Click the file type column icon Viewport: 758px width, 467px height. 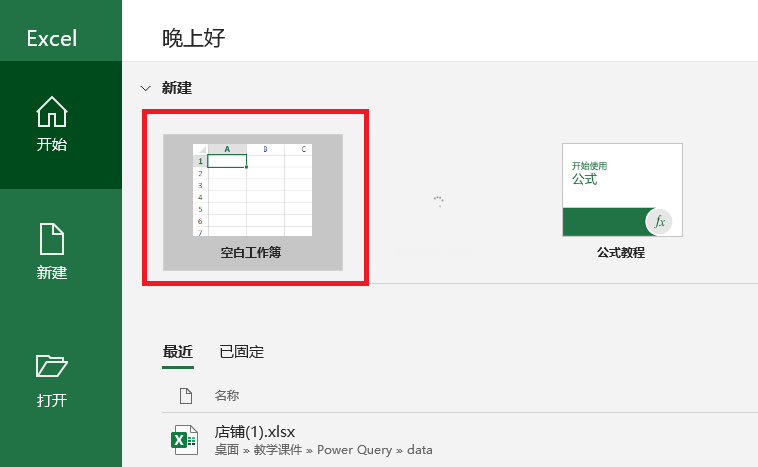(x=186, y=396)
